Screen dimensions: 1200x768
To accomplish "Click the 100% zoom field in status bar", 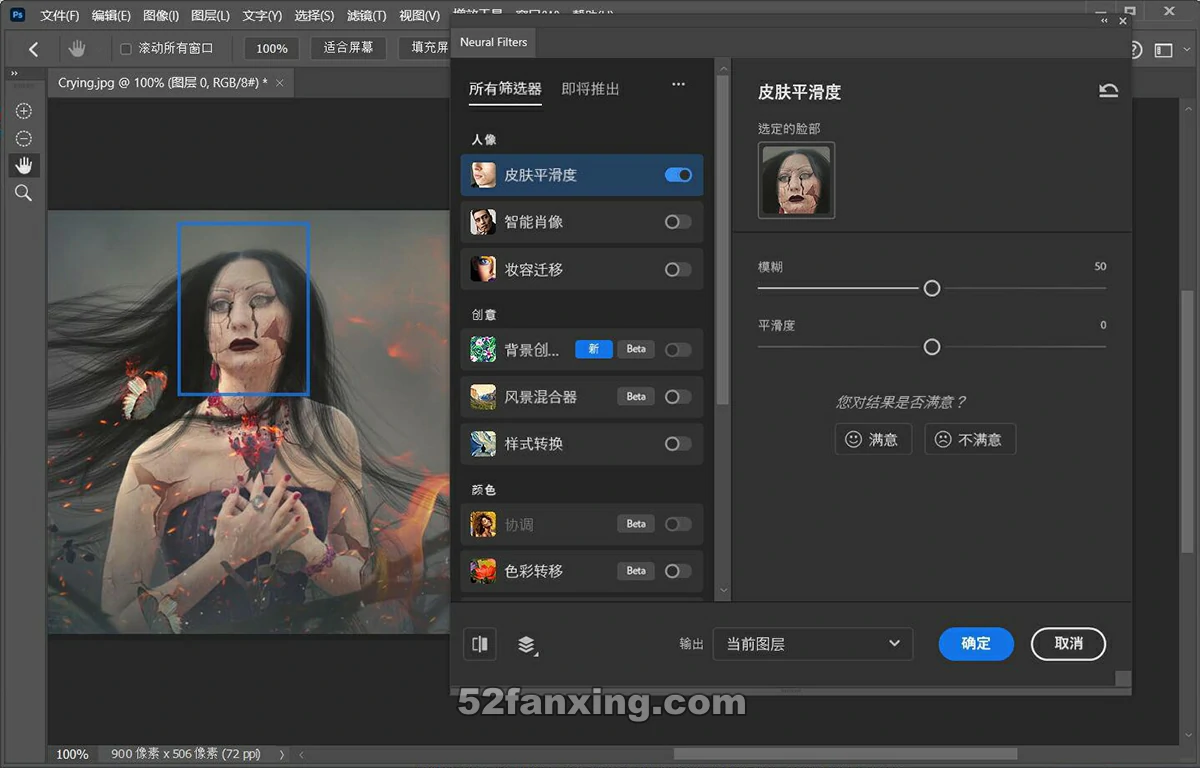I will click(72, 754).
